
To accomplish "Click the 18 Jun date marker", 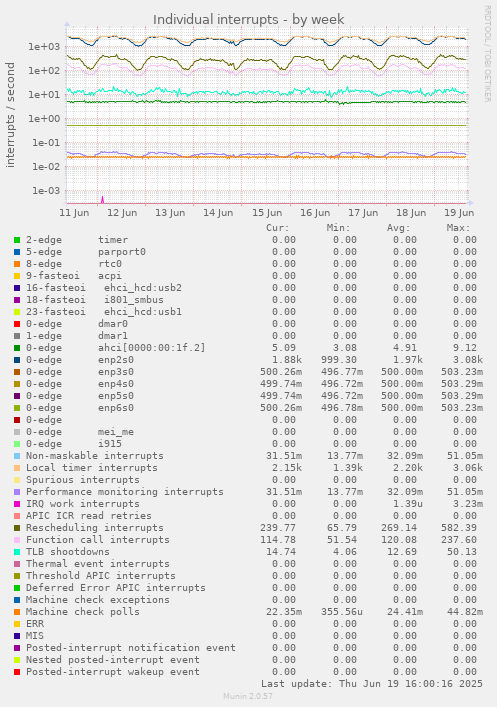I will coord(411,213).
